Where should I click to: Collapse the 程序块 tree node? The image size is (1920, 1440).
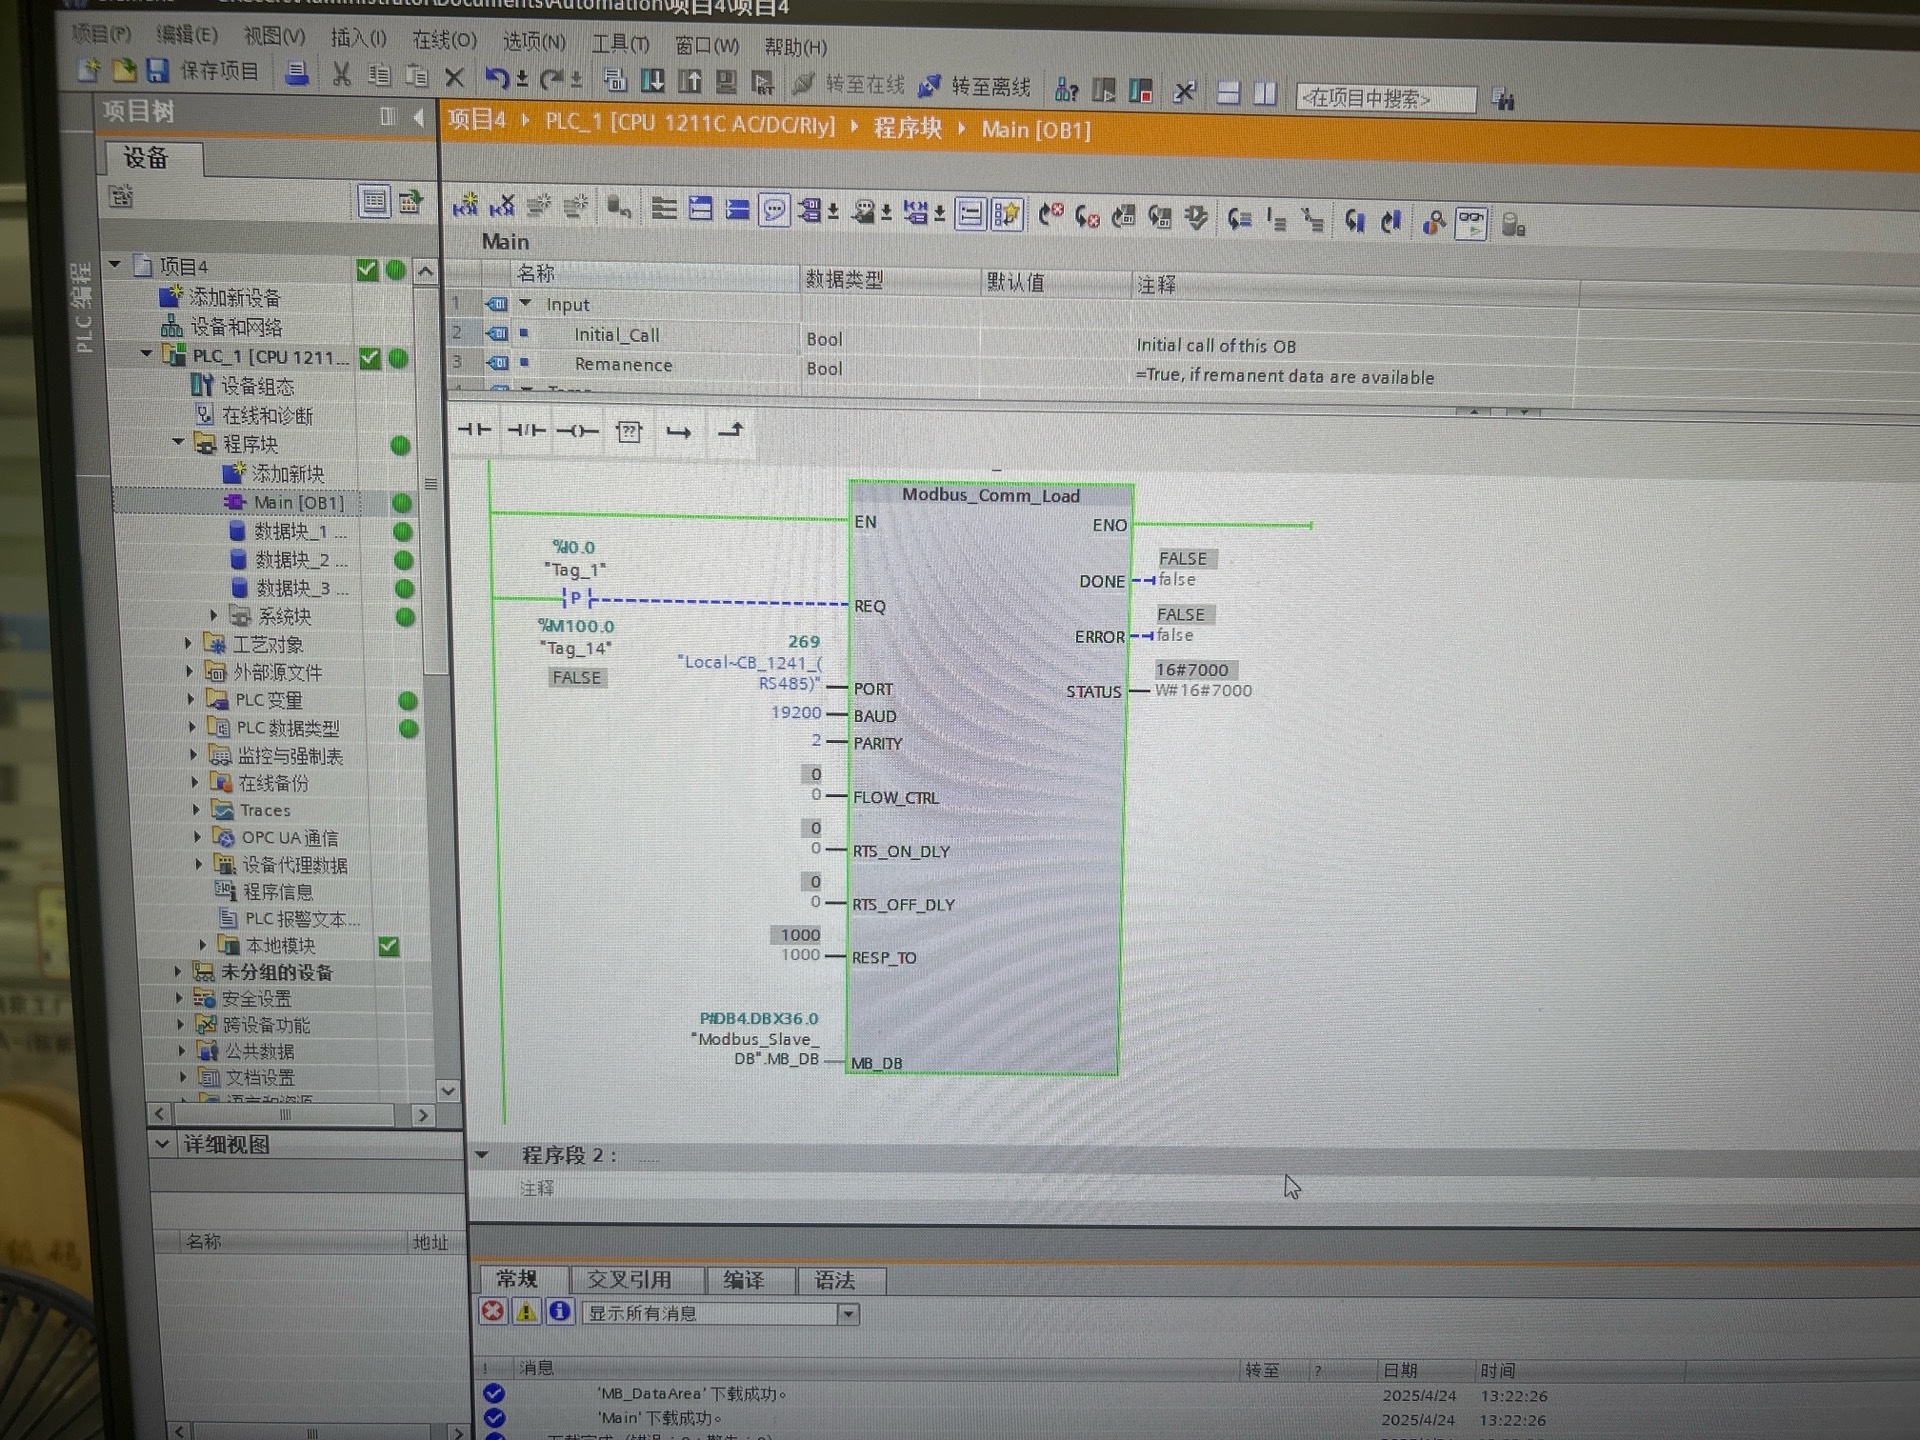pos(178,442)
